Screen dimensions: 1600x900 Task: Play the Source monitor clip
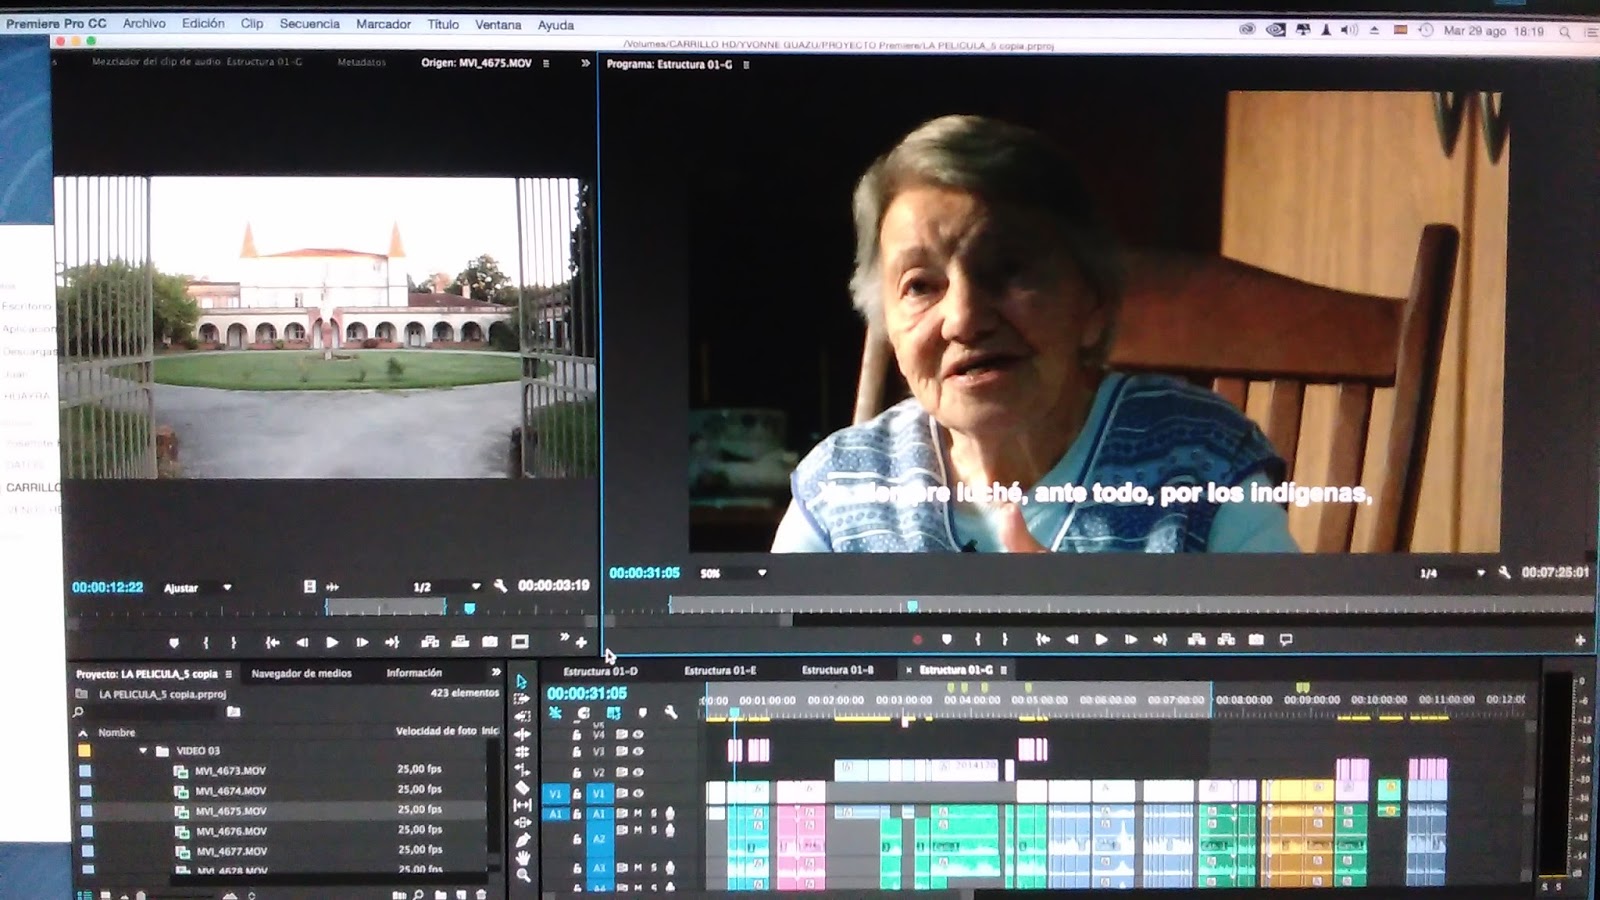332,642
